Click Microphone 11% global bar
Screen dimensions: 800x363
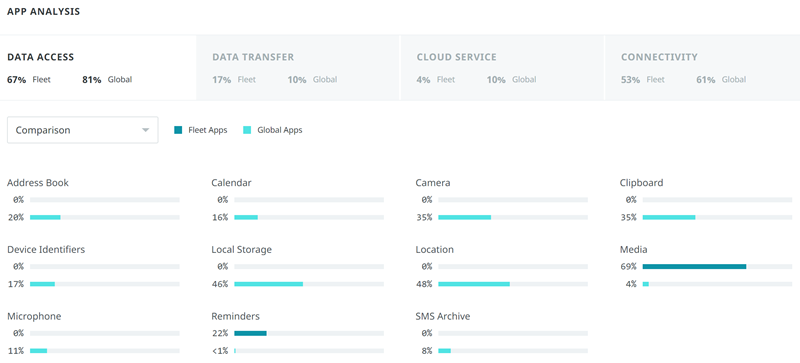[x=38, y=351]
